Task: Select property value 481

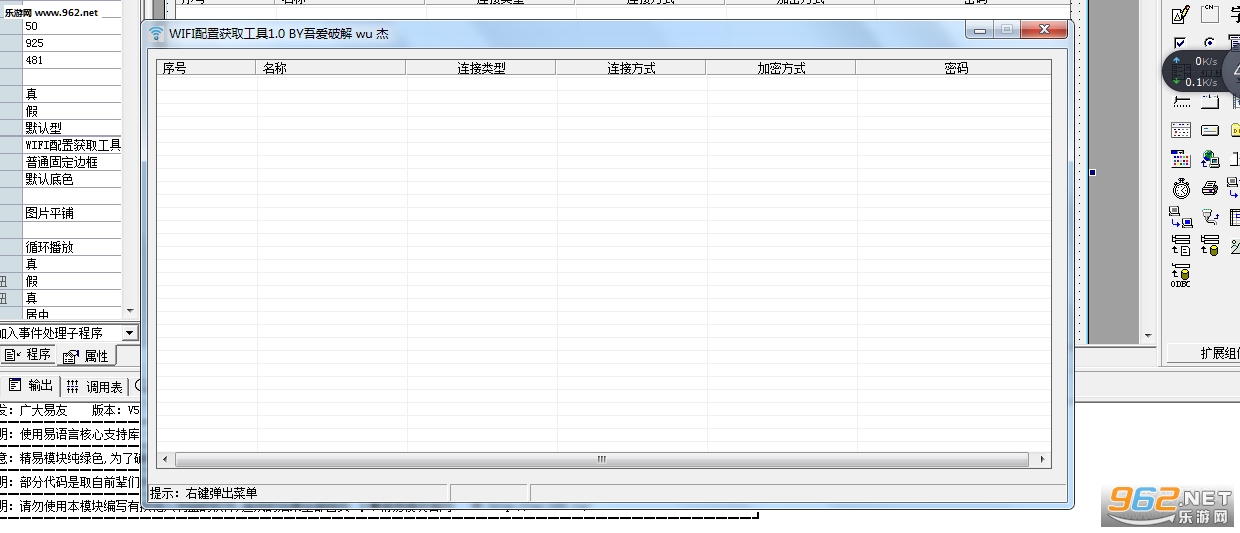Action: tap(72, 60)
